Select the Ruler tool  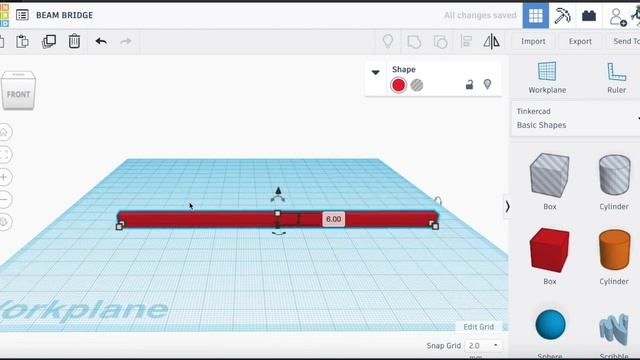tap(616, 78)
